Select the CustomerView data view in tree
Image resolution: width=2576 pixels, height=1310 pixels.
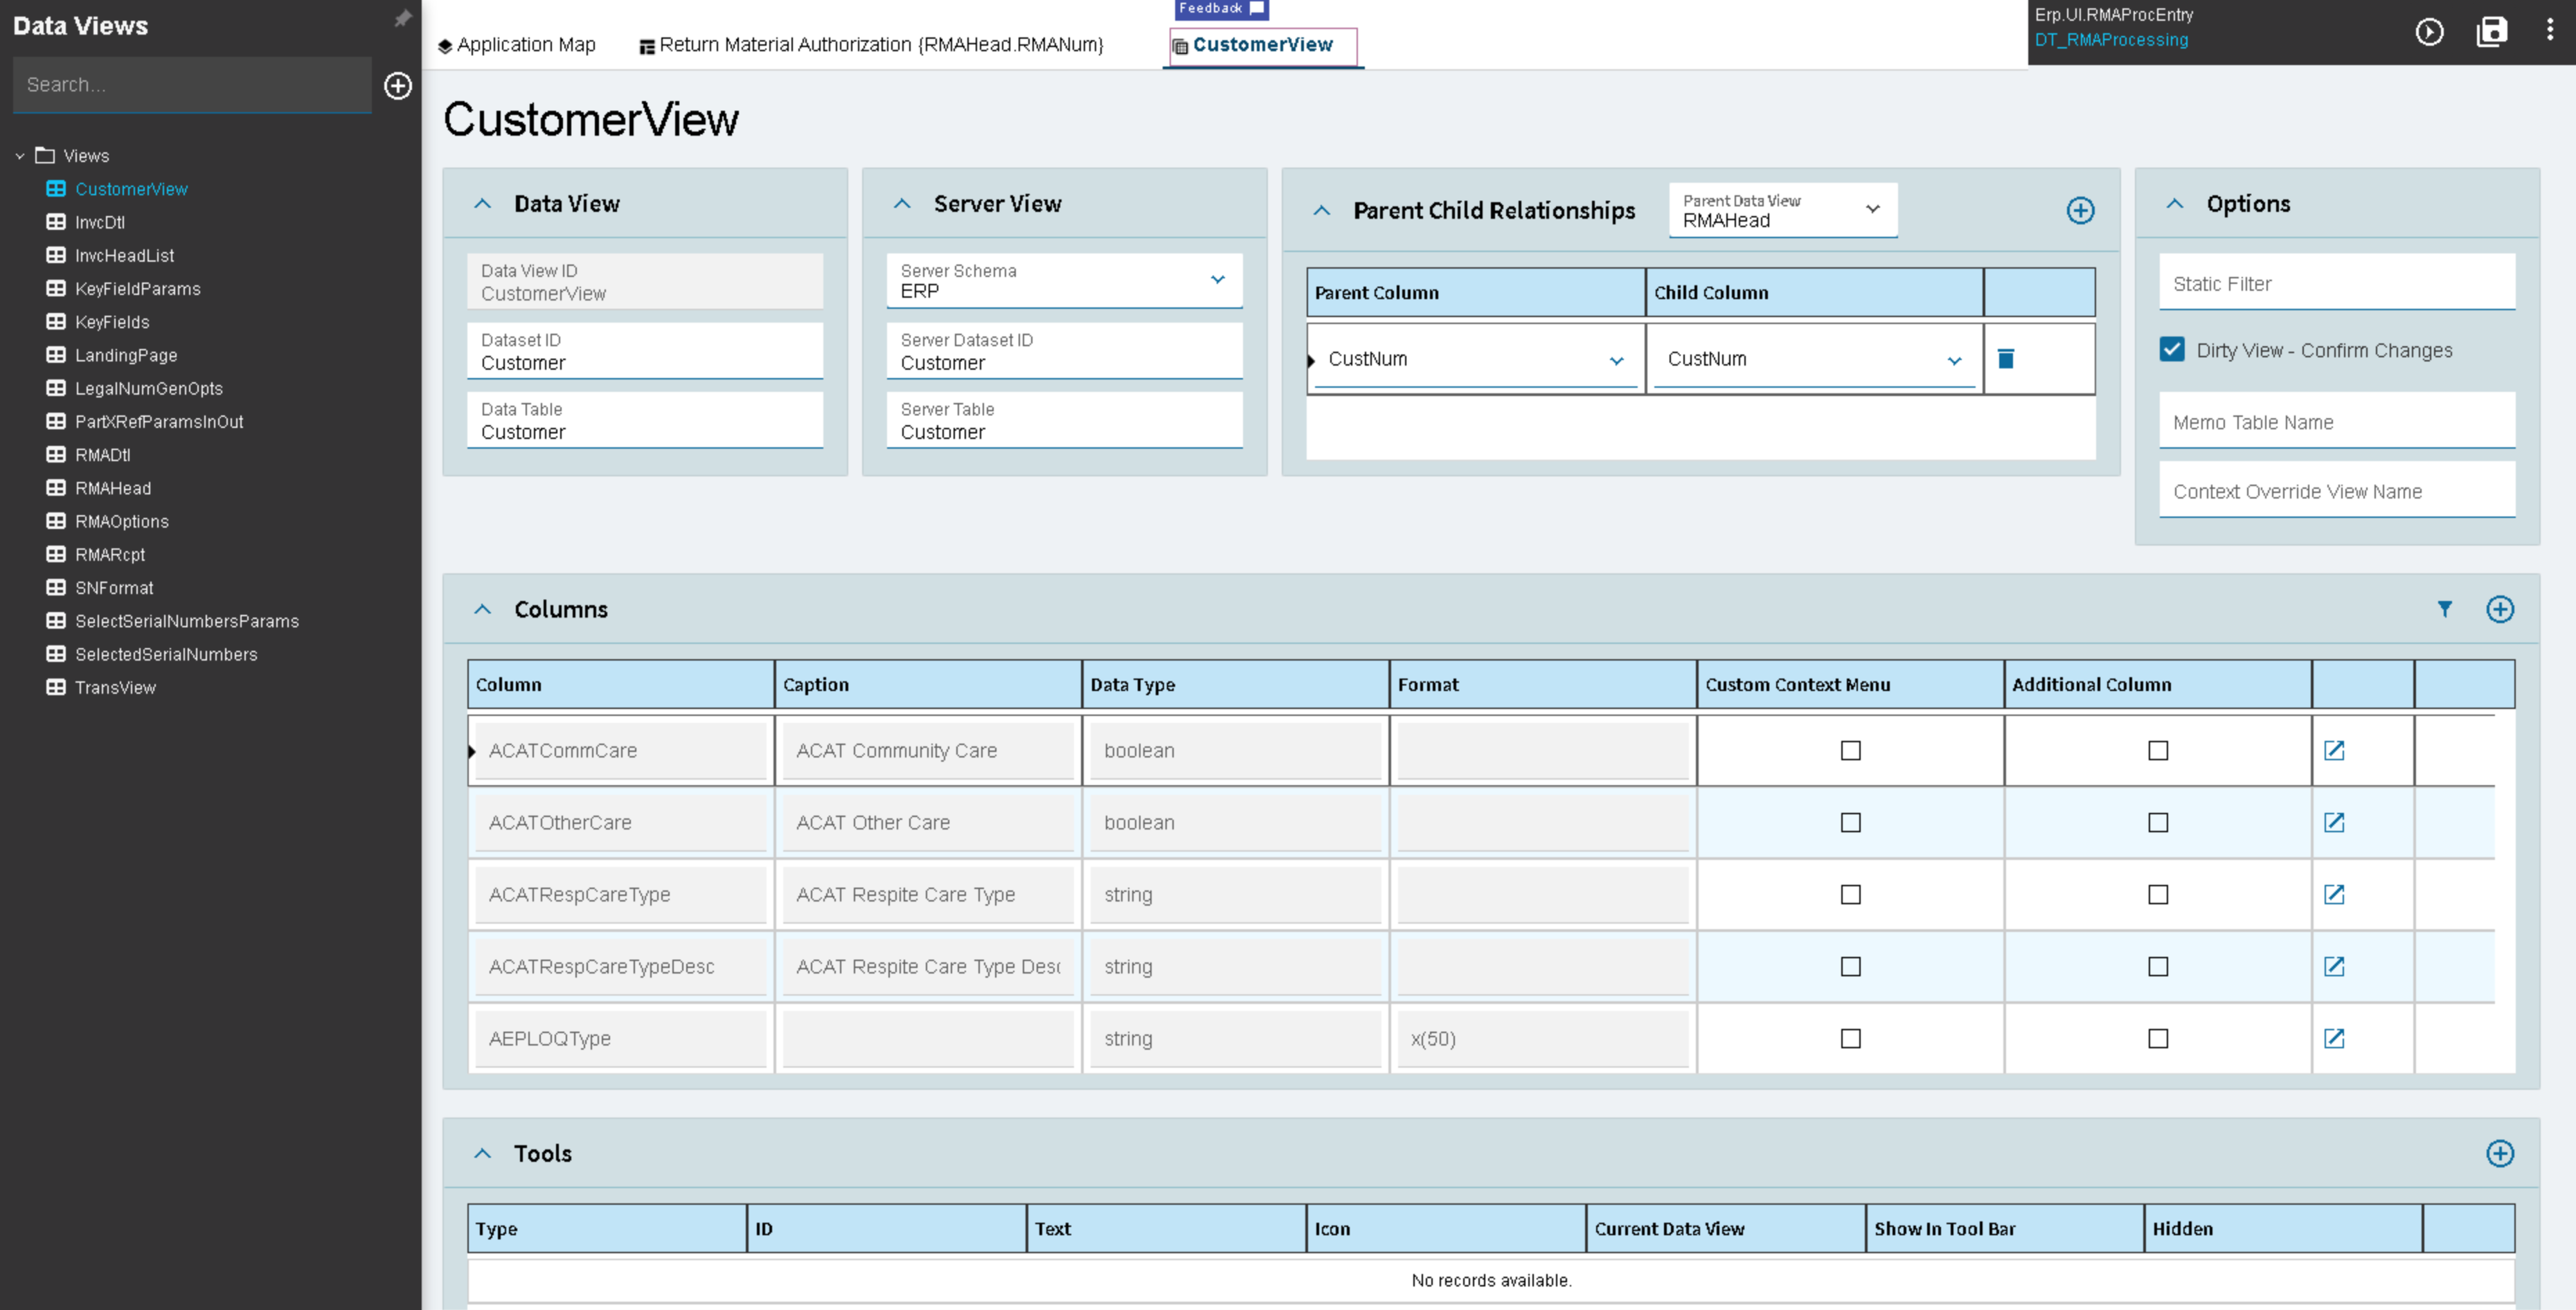(131, 190)
